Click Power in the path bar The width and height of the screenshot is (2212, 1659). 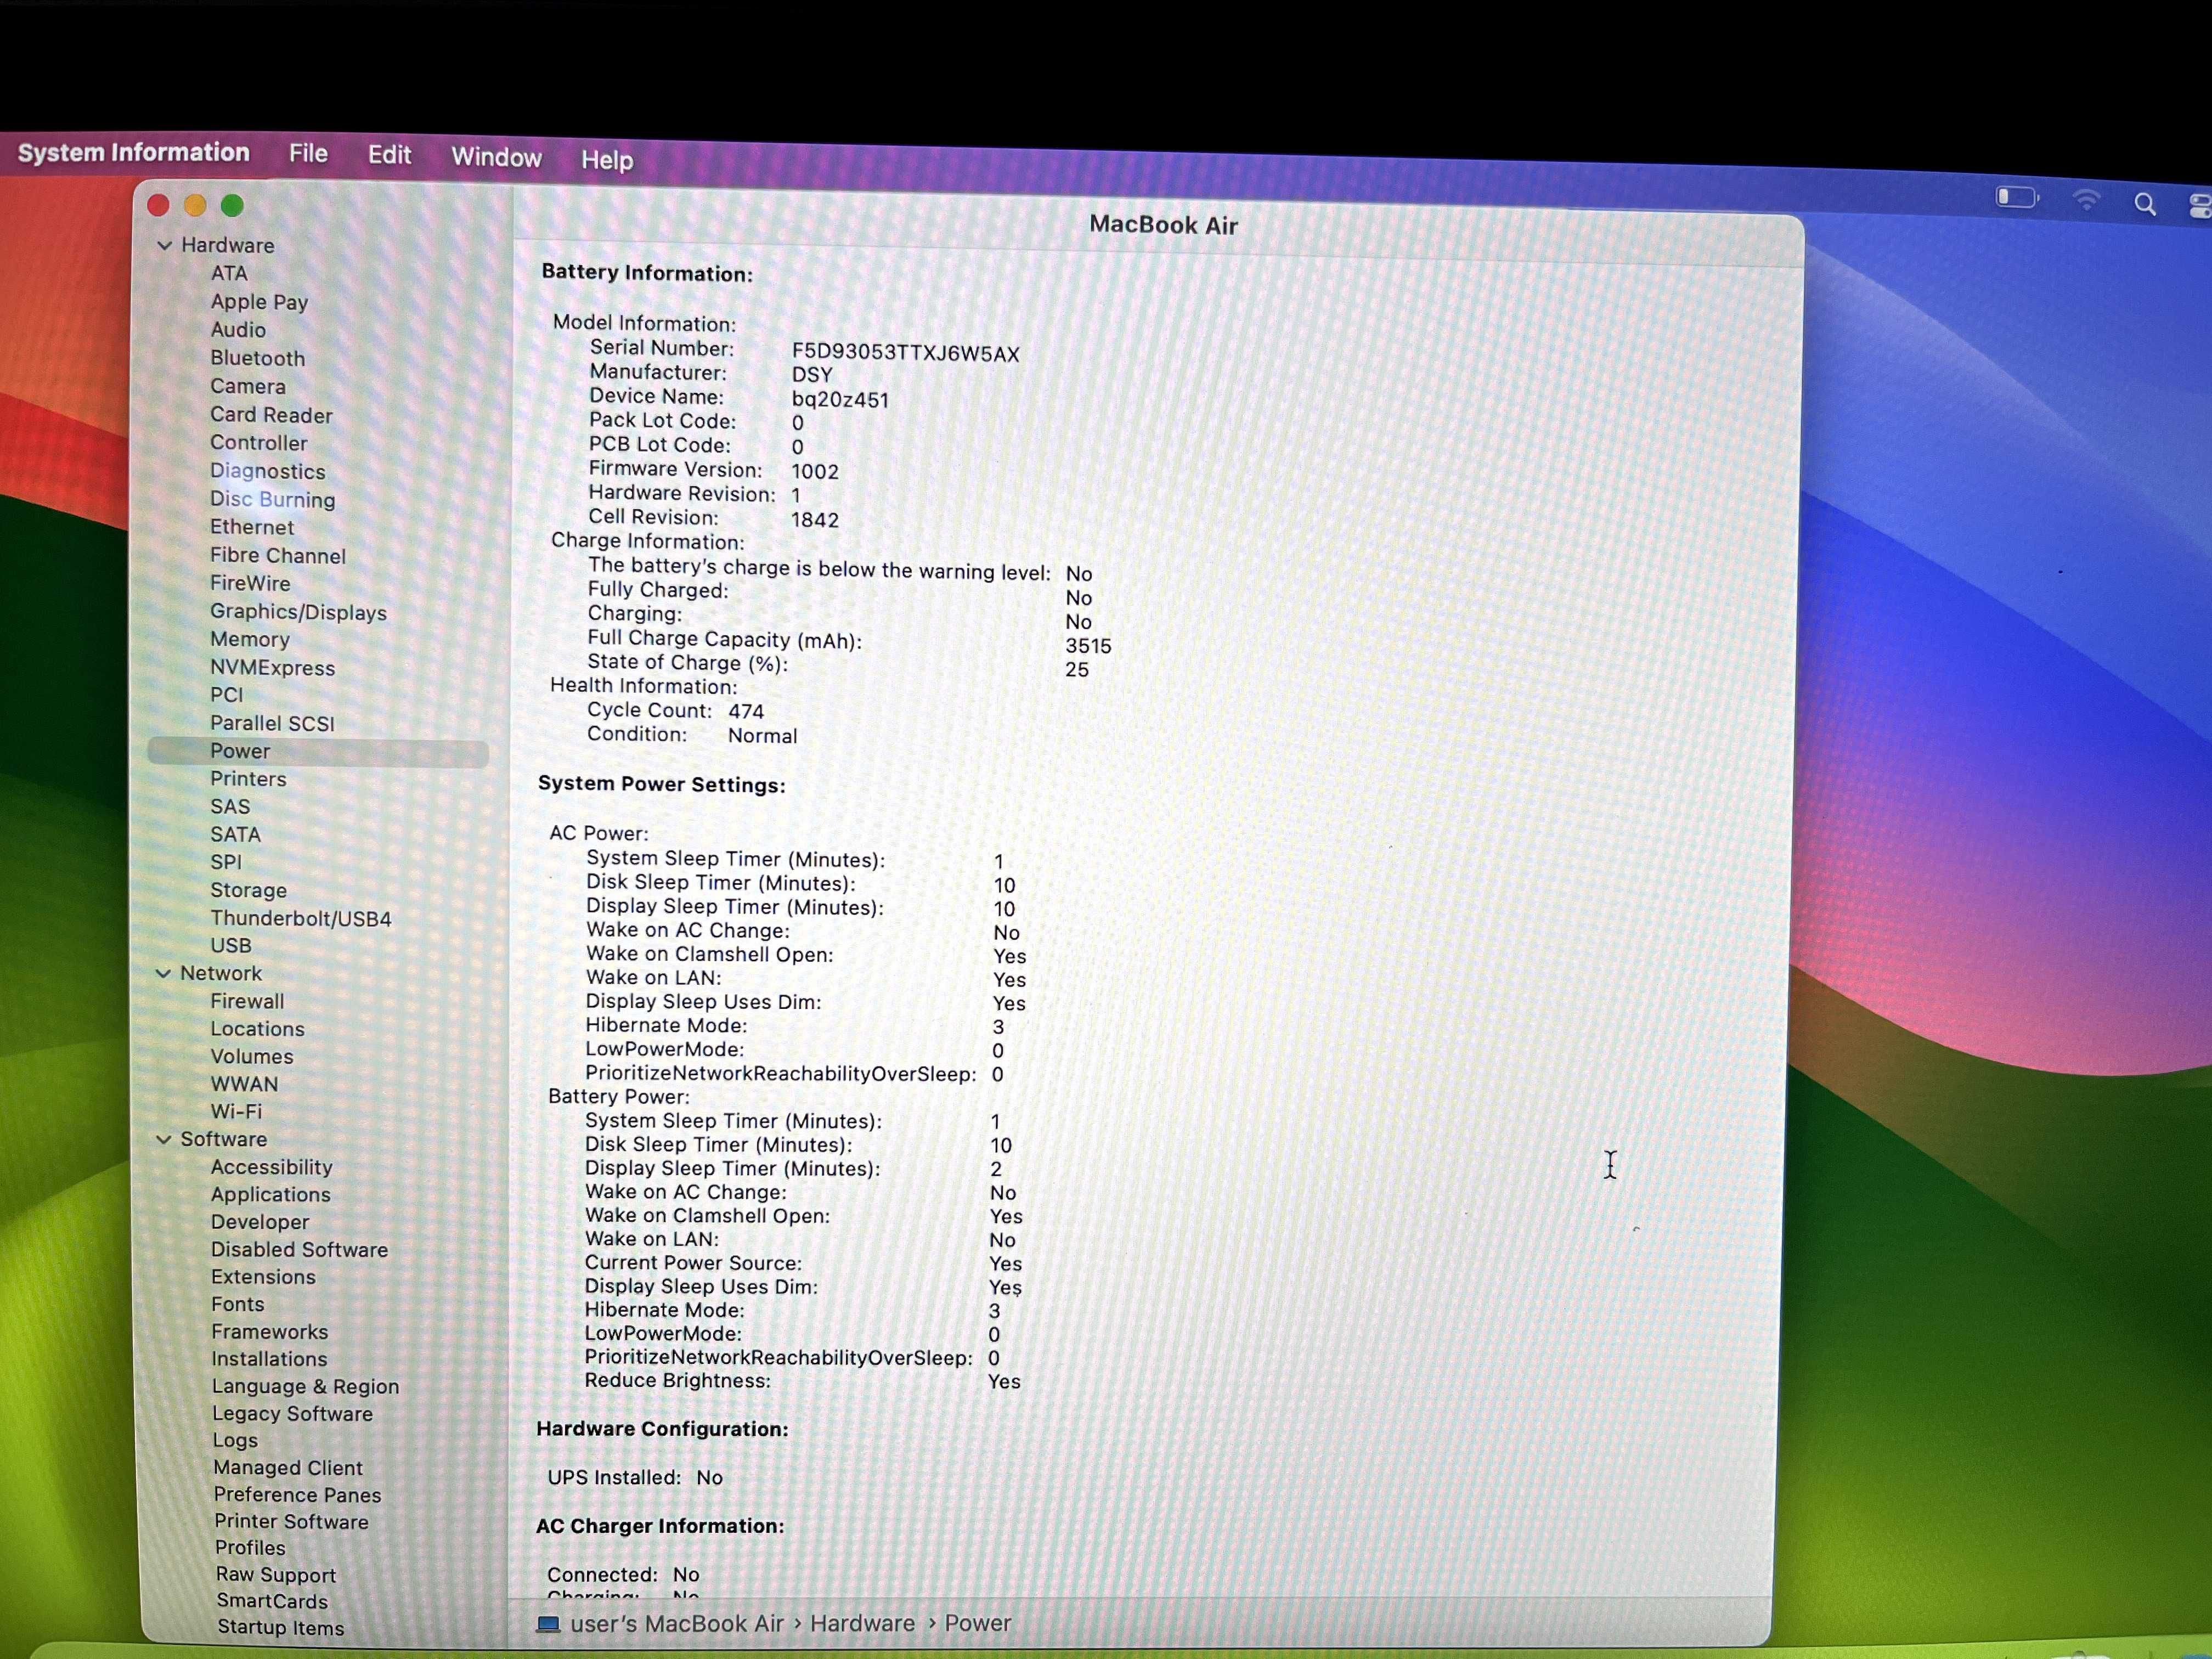978,1623
